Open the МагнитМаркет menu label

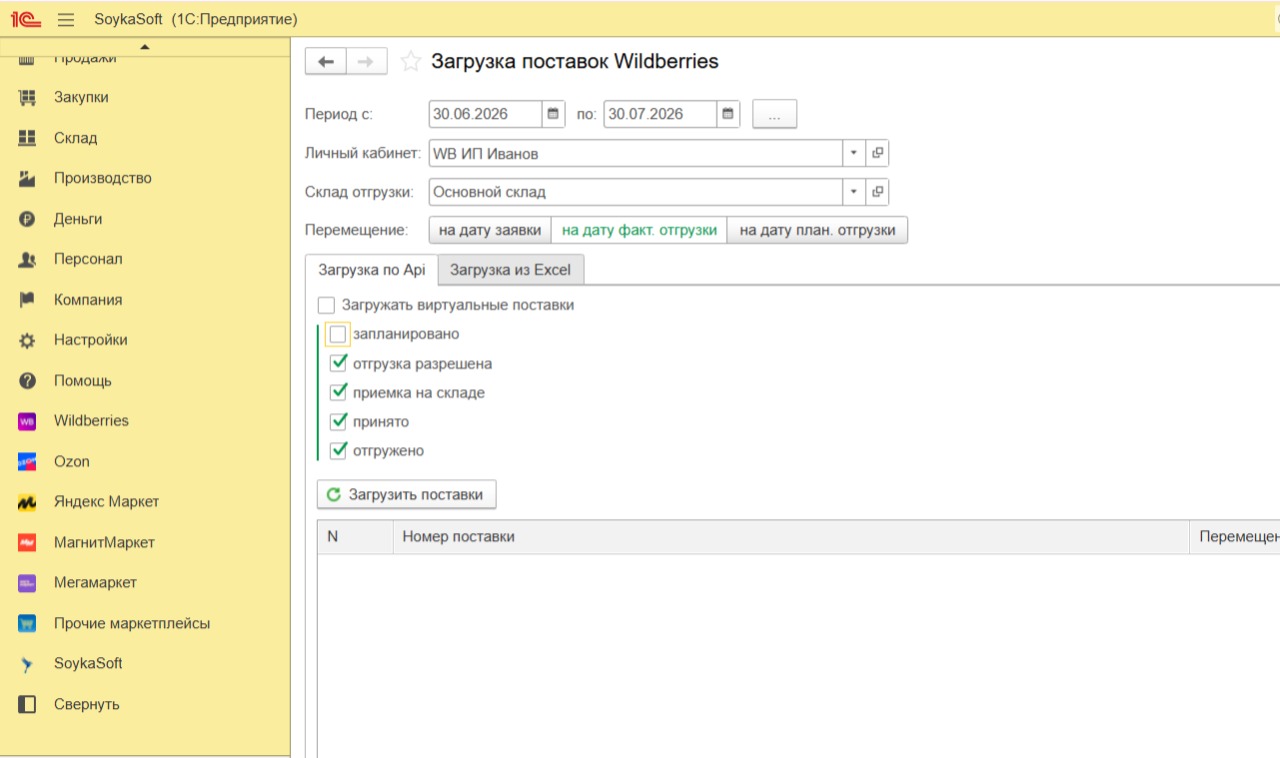(x=104, y=543)
